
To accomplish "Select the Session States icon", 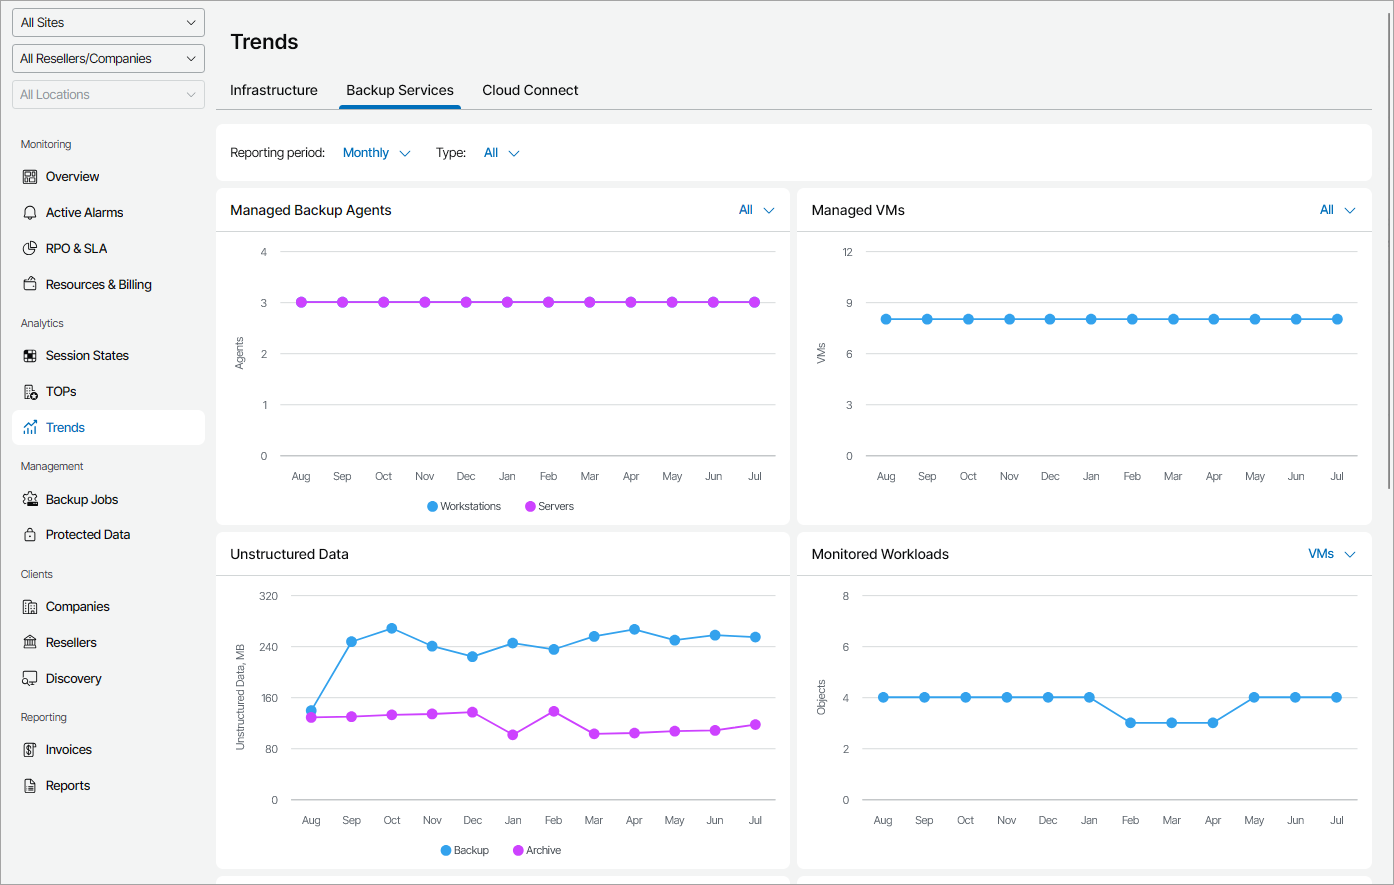I will (30, 356).
